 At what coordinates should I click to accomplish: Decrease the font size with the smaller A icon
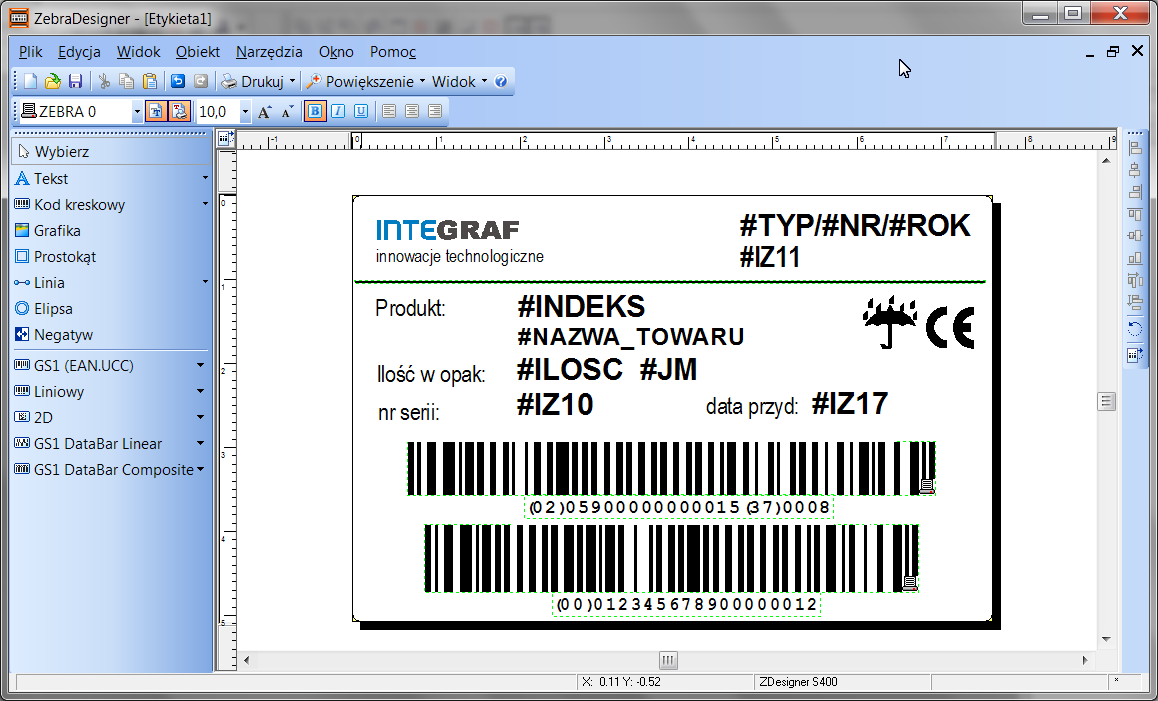(x=287, y=112)
